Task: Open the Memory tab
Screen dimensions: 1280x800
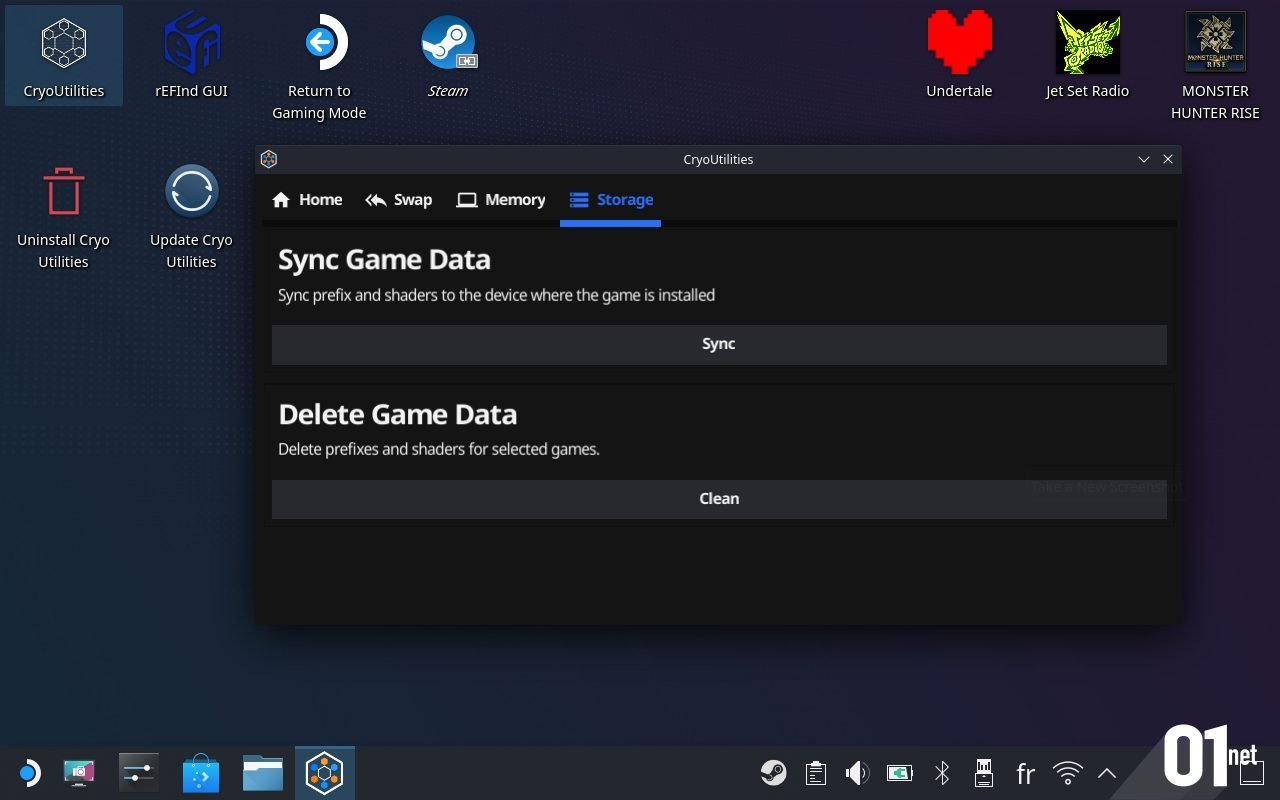Action: coord(501,200)
